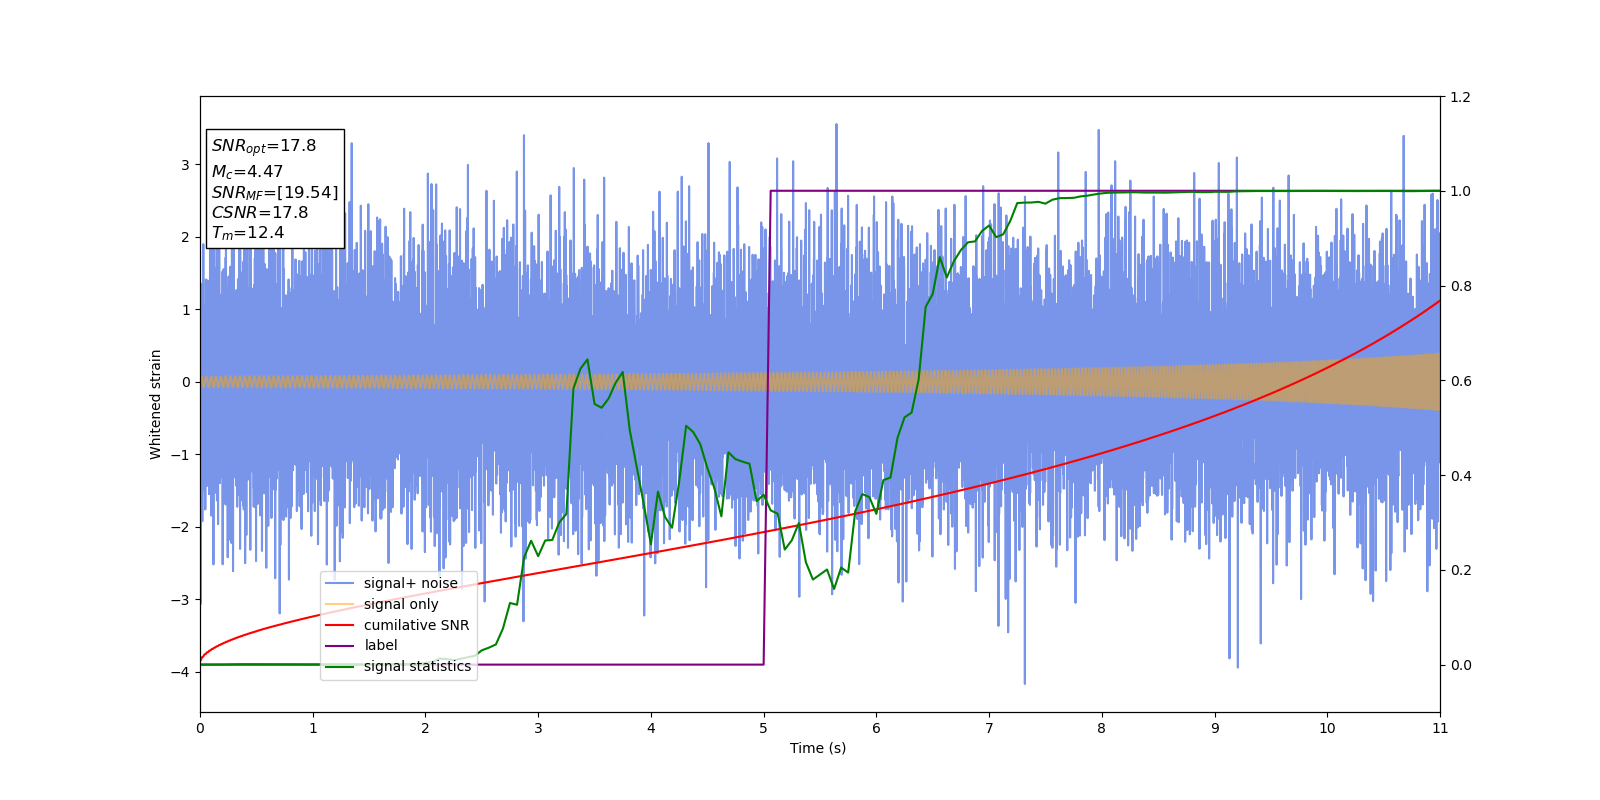Click the right y-axis tick label 0.6
The width and height of the screenshot is (1600, 800).
click(1460, 381)
